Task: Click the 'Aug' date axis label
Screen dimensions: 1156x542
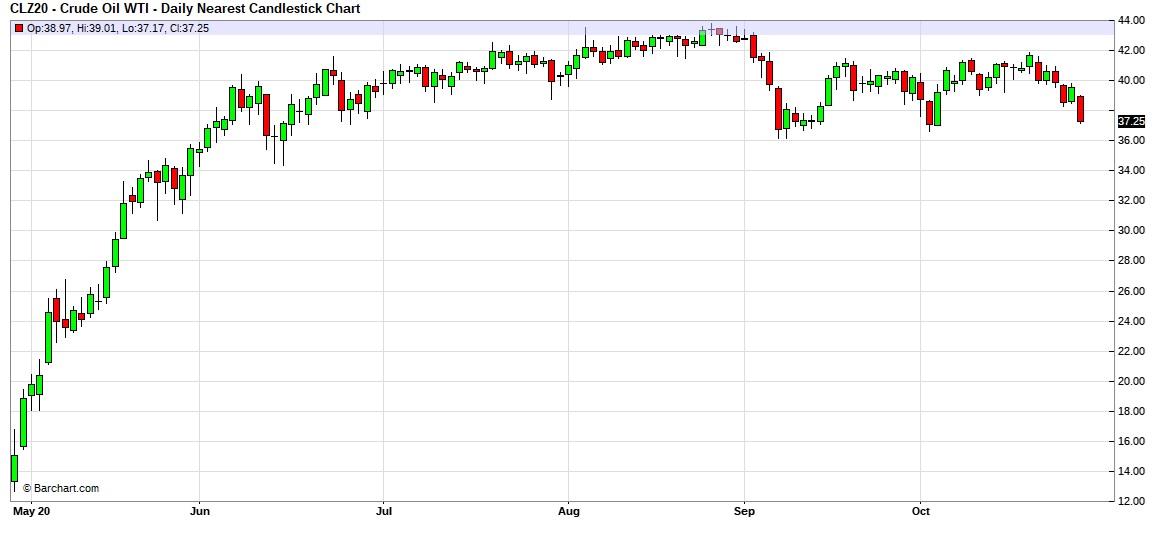Action: tap(568, 511)
